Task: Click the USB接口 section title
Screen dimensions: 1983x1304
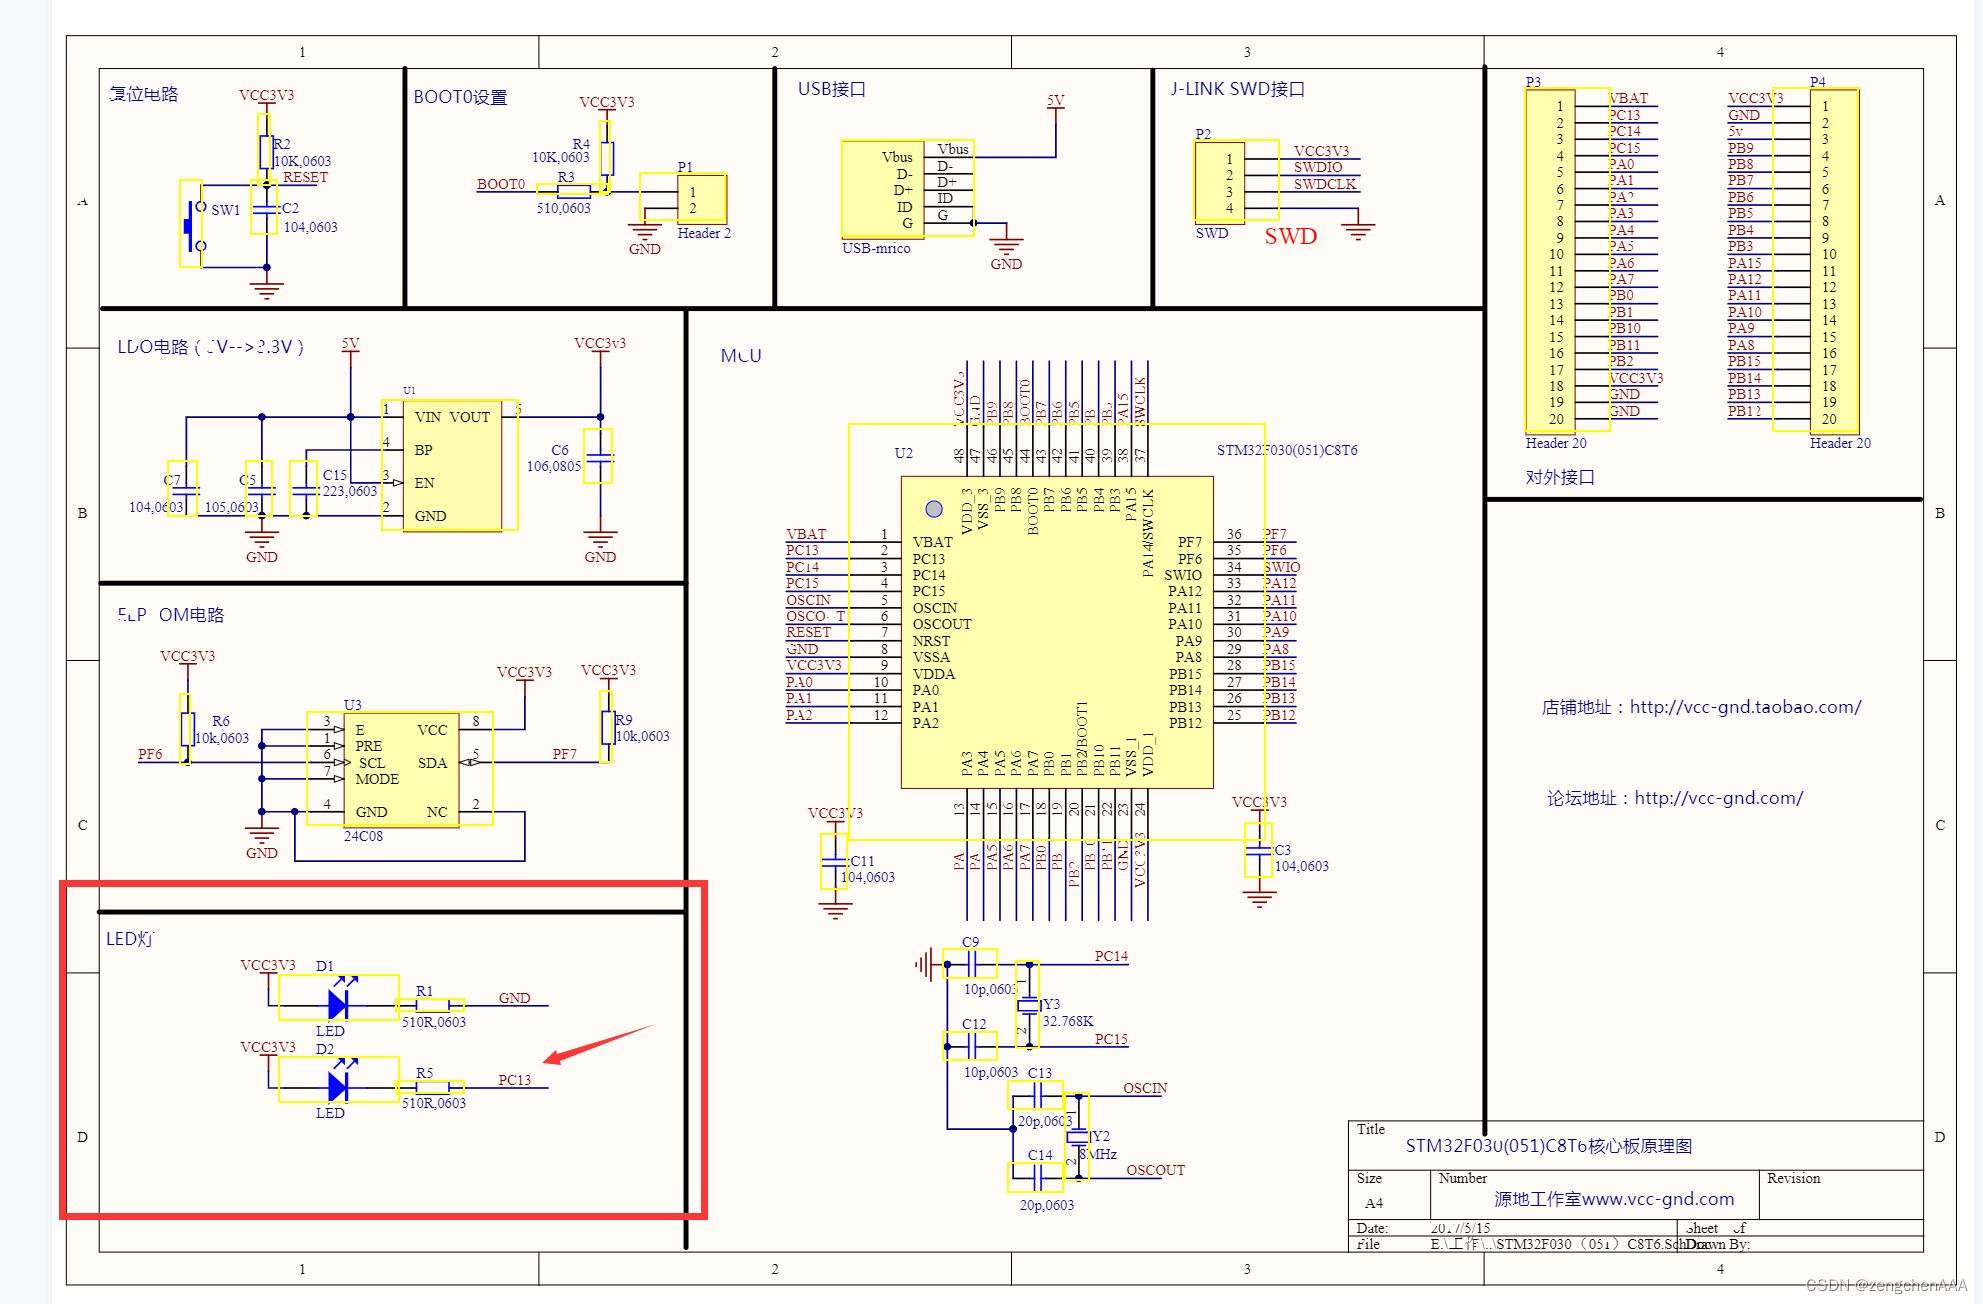Action: (x=832, y=89)
